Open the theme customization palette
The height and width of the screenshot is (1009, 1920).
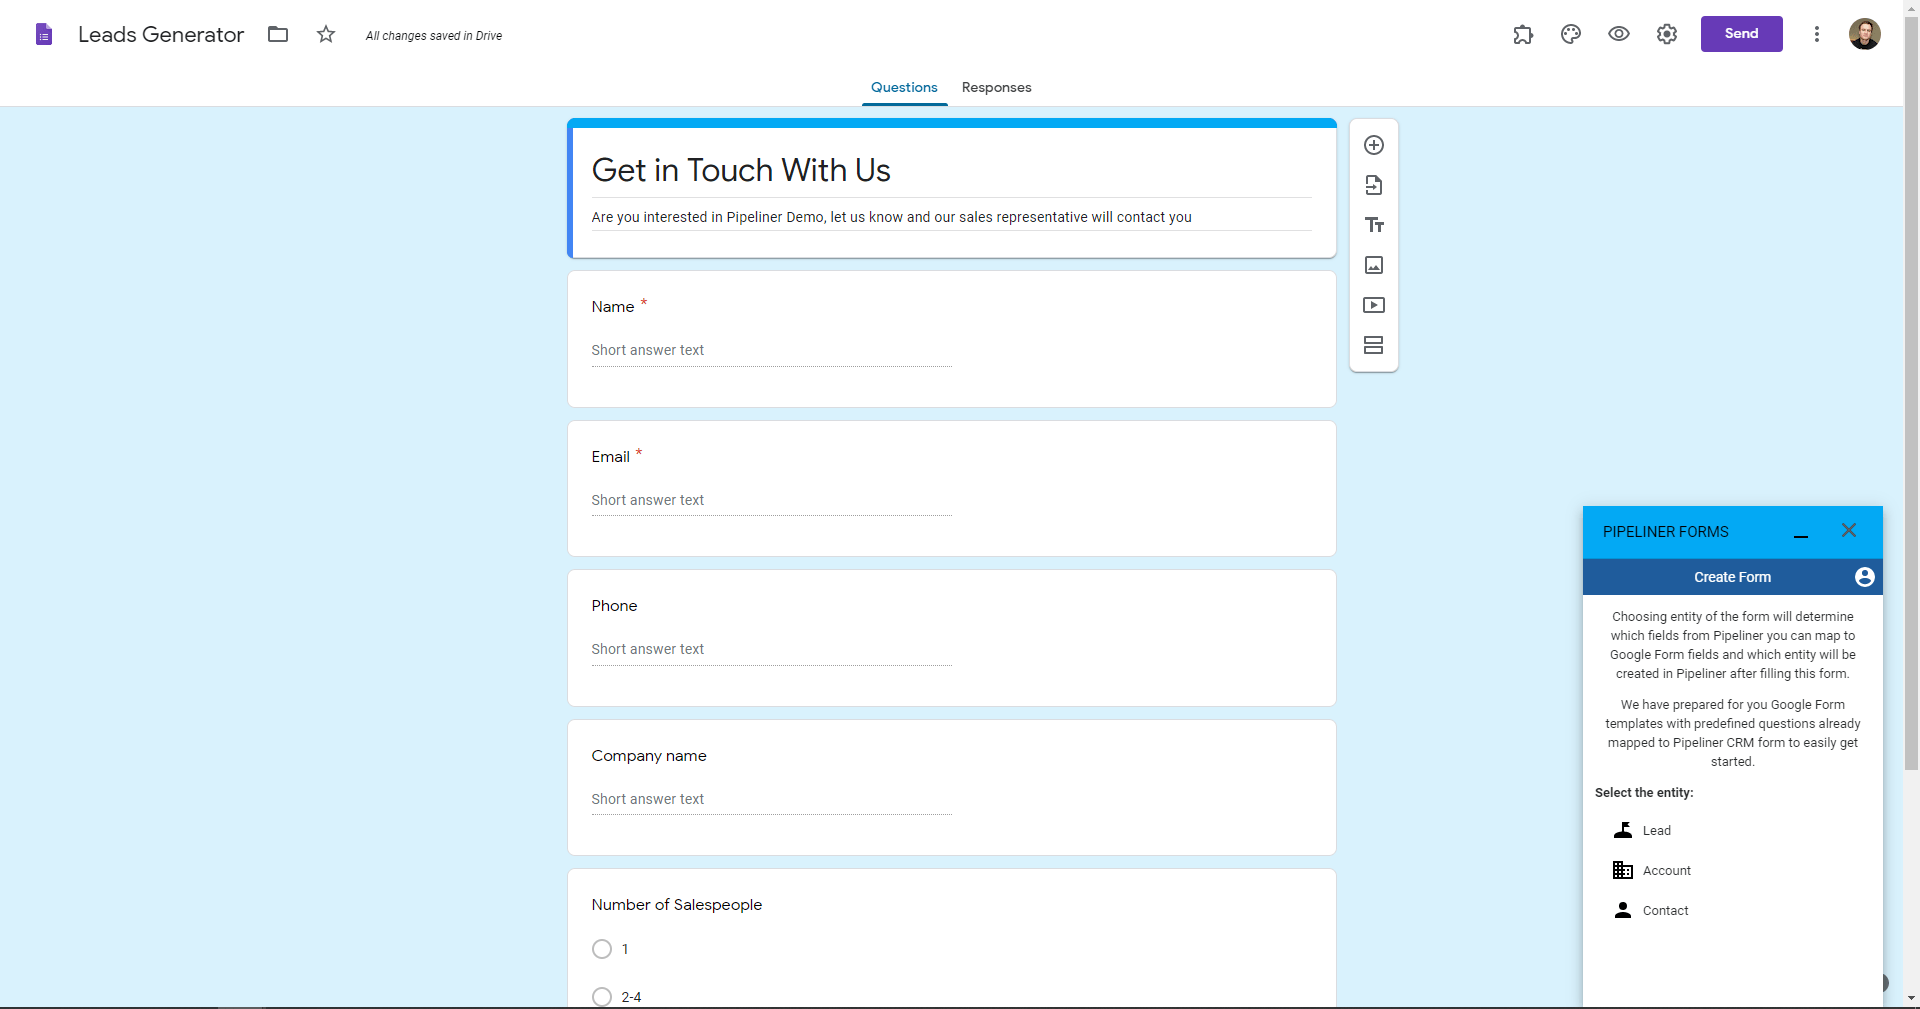tap(1571, 34)
